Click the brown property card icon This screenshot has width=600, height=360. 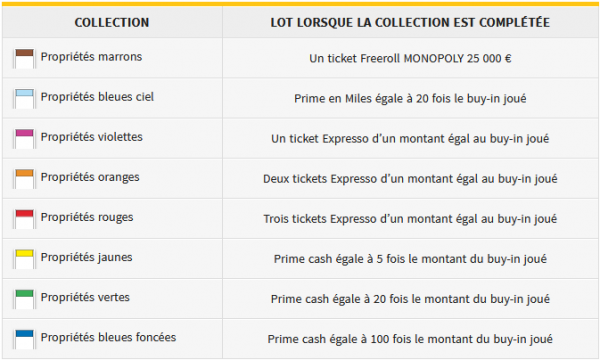(24, 59)
